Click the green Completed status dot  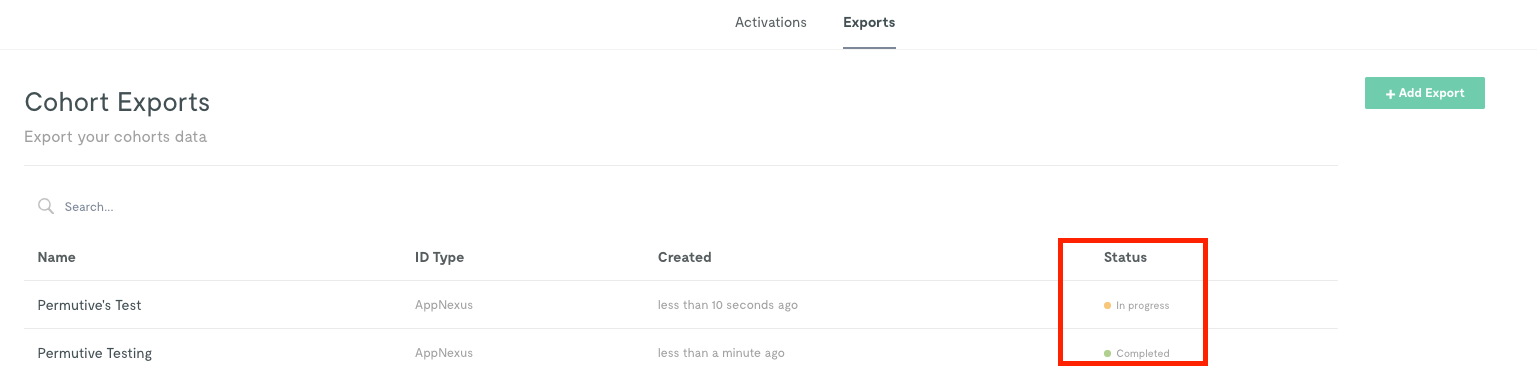click(1107, 353)
